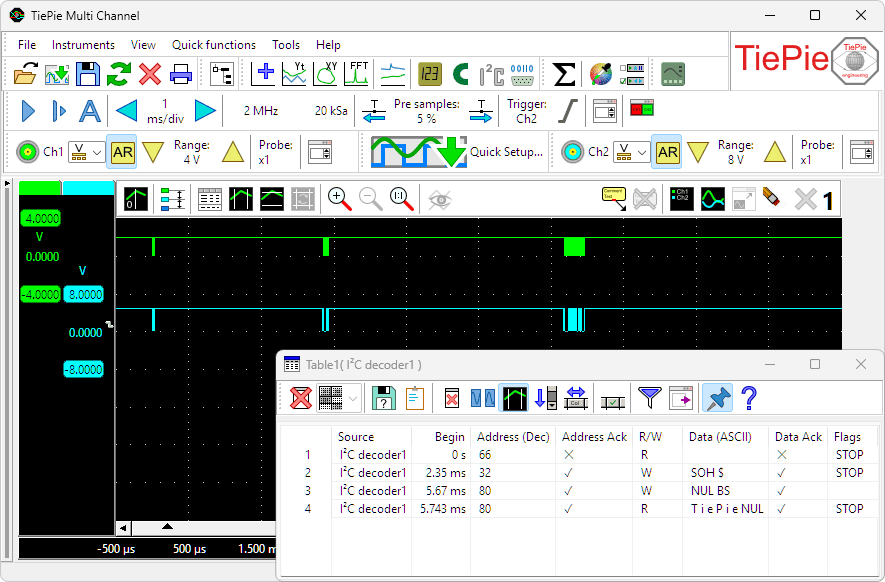Open the Quick functions menu
Image resolution: width=885 pixels, height=582 pixels.
(x=213, y=45)
